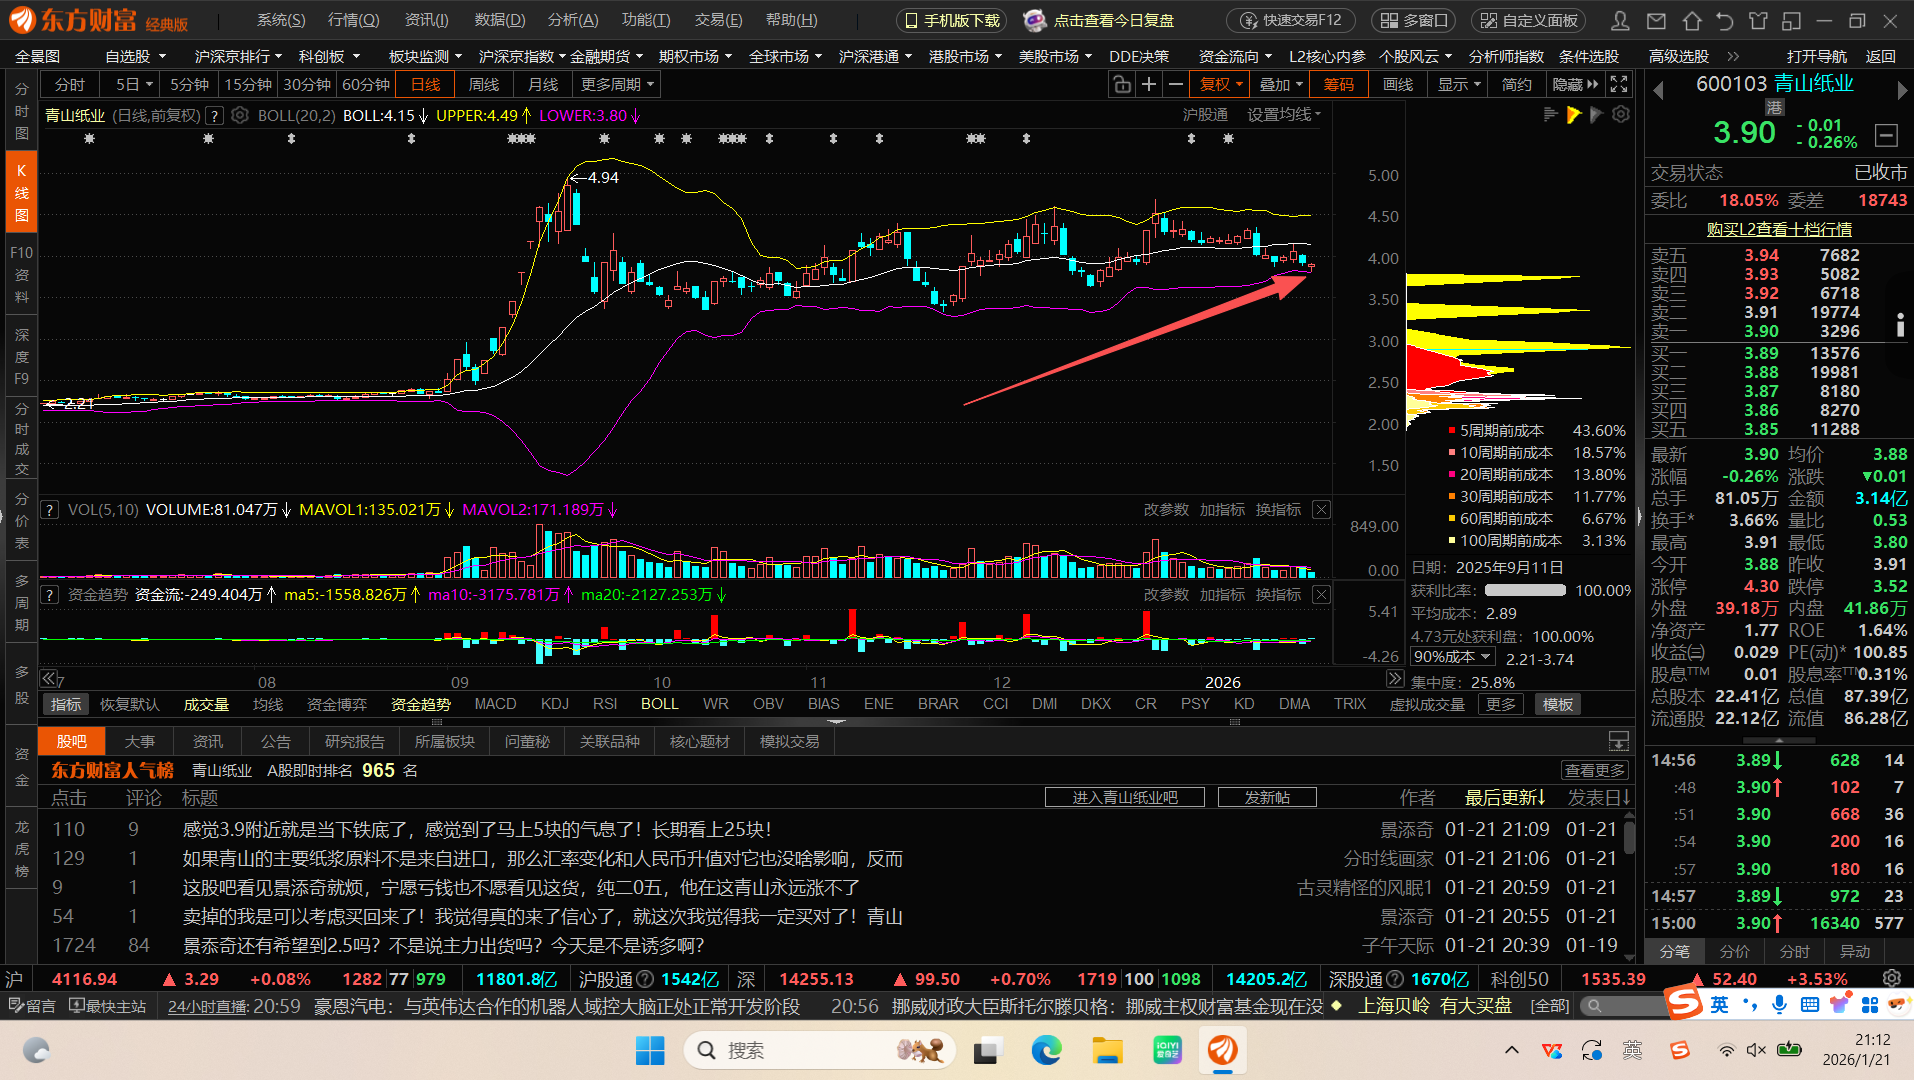Open help for the BOLL main chart
1914x1080 pixels.
(213, 116)
